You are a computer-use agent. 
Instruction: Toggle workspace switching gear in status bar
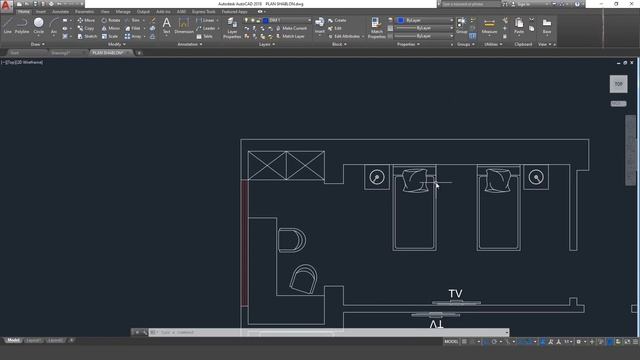(x=578, y=342)
